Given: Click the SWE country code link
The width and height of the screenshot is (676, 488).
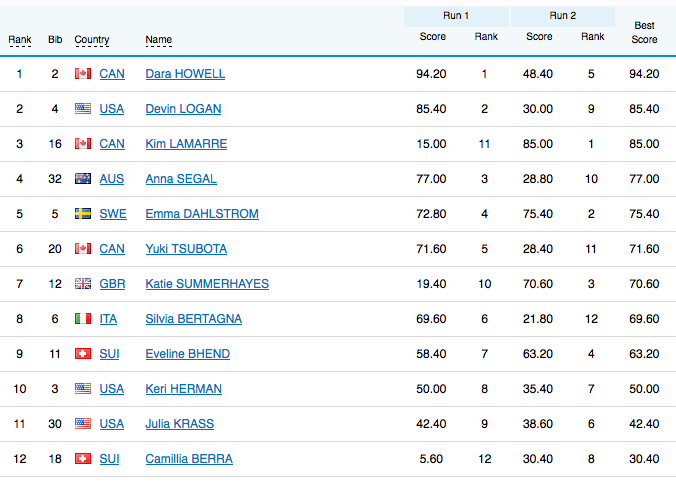Looking at the screenshot, I should (113, 214).
